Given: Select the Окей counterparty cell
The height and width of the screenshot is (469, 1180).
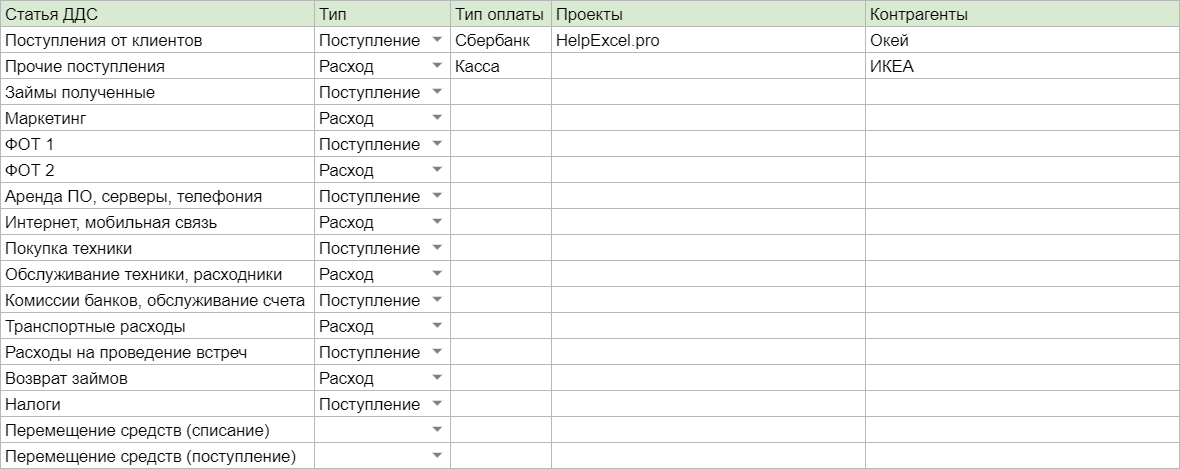Looking at the screenshot, I should (x=1023, y=41).
